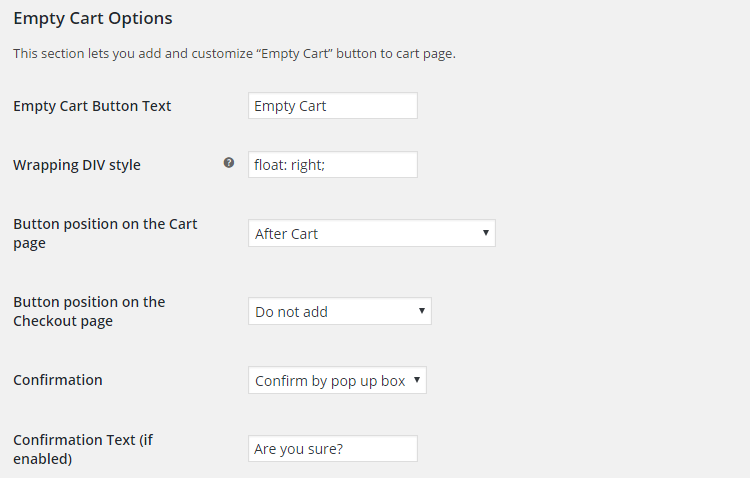Click the 'Confirmation Text (if enabled)' label
Viewport: 750px width, 478px height.
pyautogui.click(x=83, y=449)
